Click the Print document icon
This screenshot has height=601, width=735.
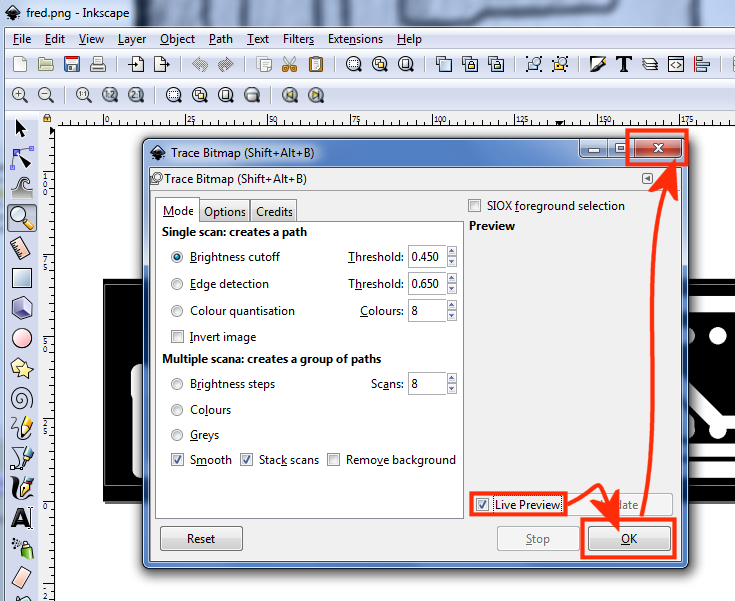(x=98, y=65)
